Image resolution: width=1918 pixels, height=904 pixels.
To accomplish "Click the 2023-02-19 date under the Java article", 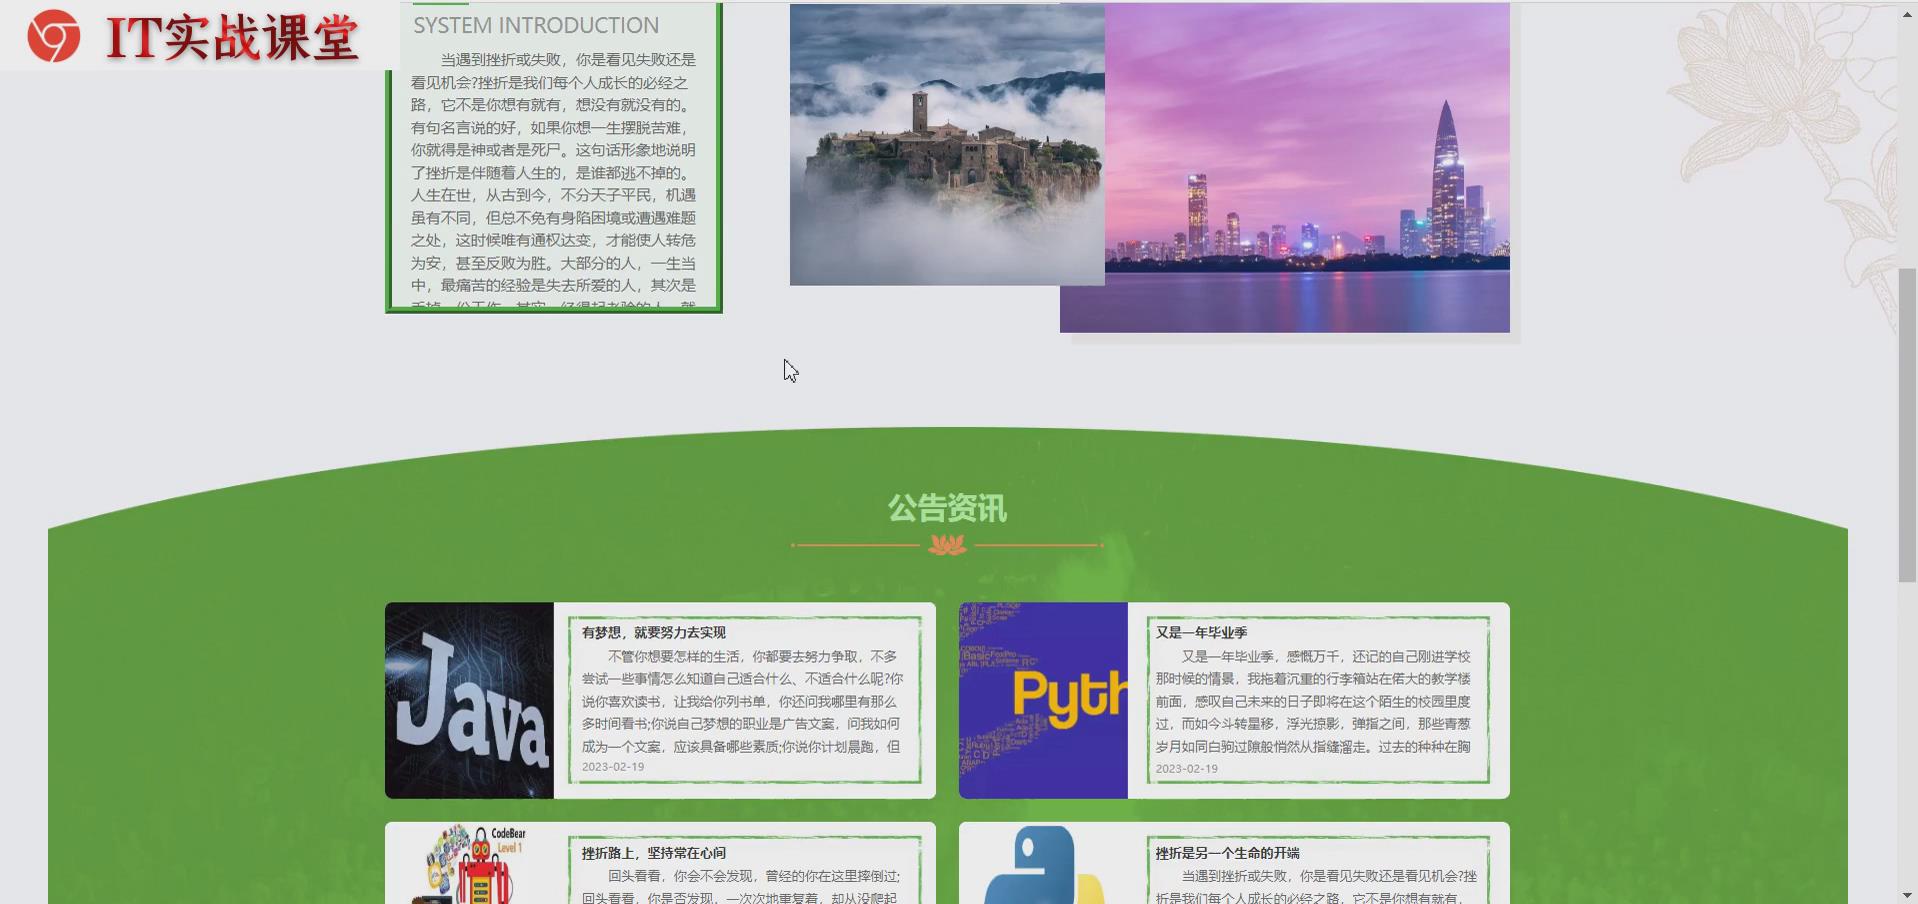I will pos(613,767).
